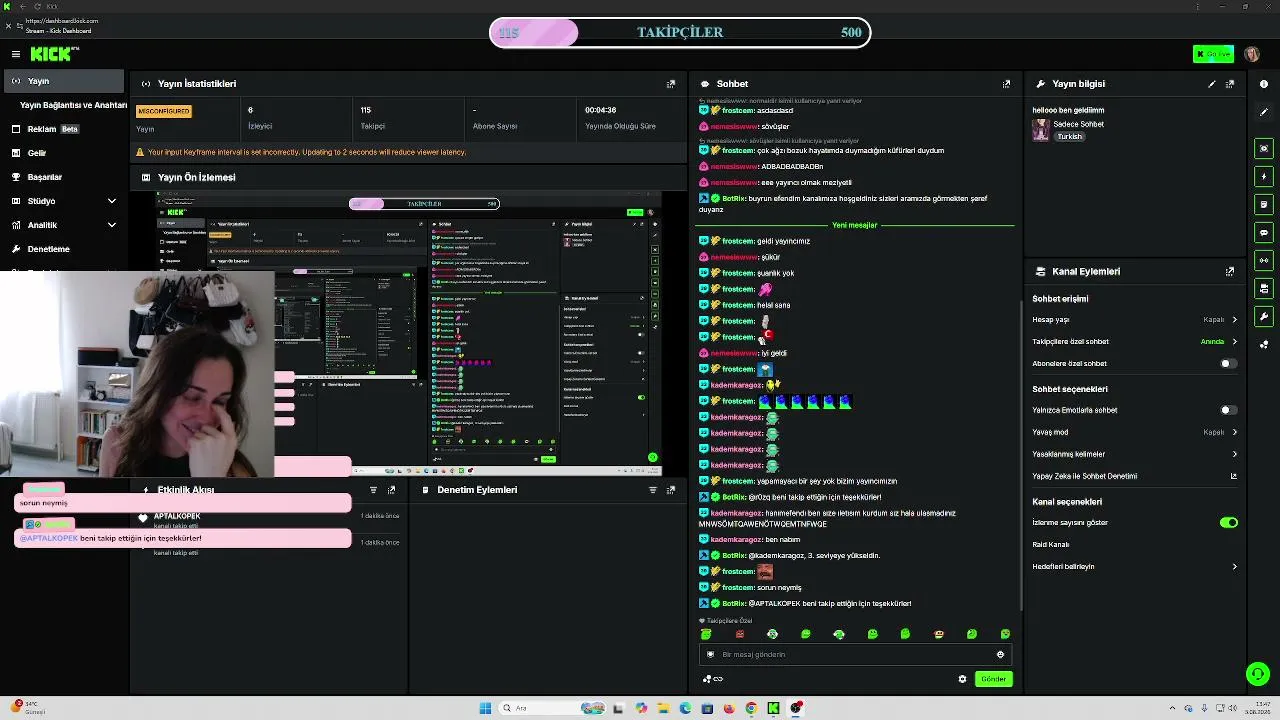Open the emoji picker in the message box
1280x720 pixels.
[1000, 654]
